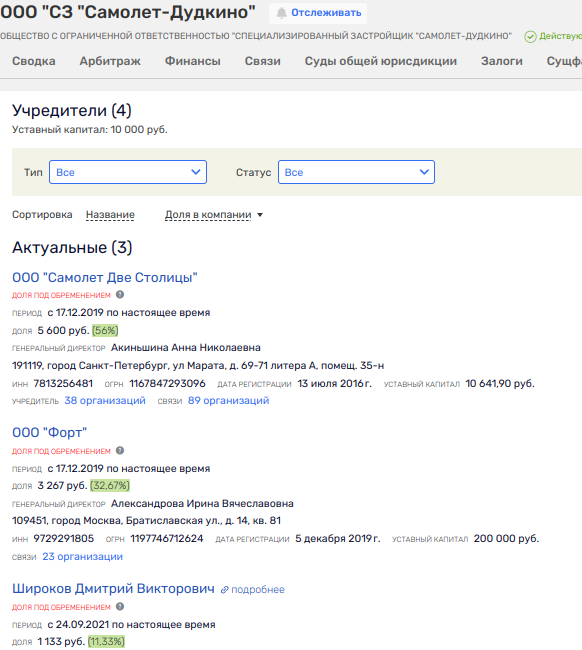Click the Отслеживать tracking button
This screenshot has width=582, height=650.
coord(318,13)
